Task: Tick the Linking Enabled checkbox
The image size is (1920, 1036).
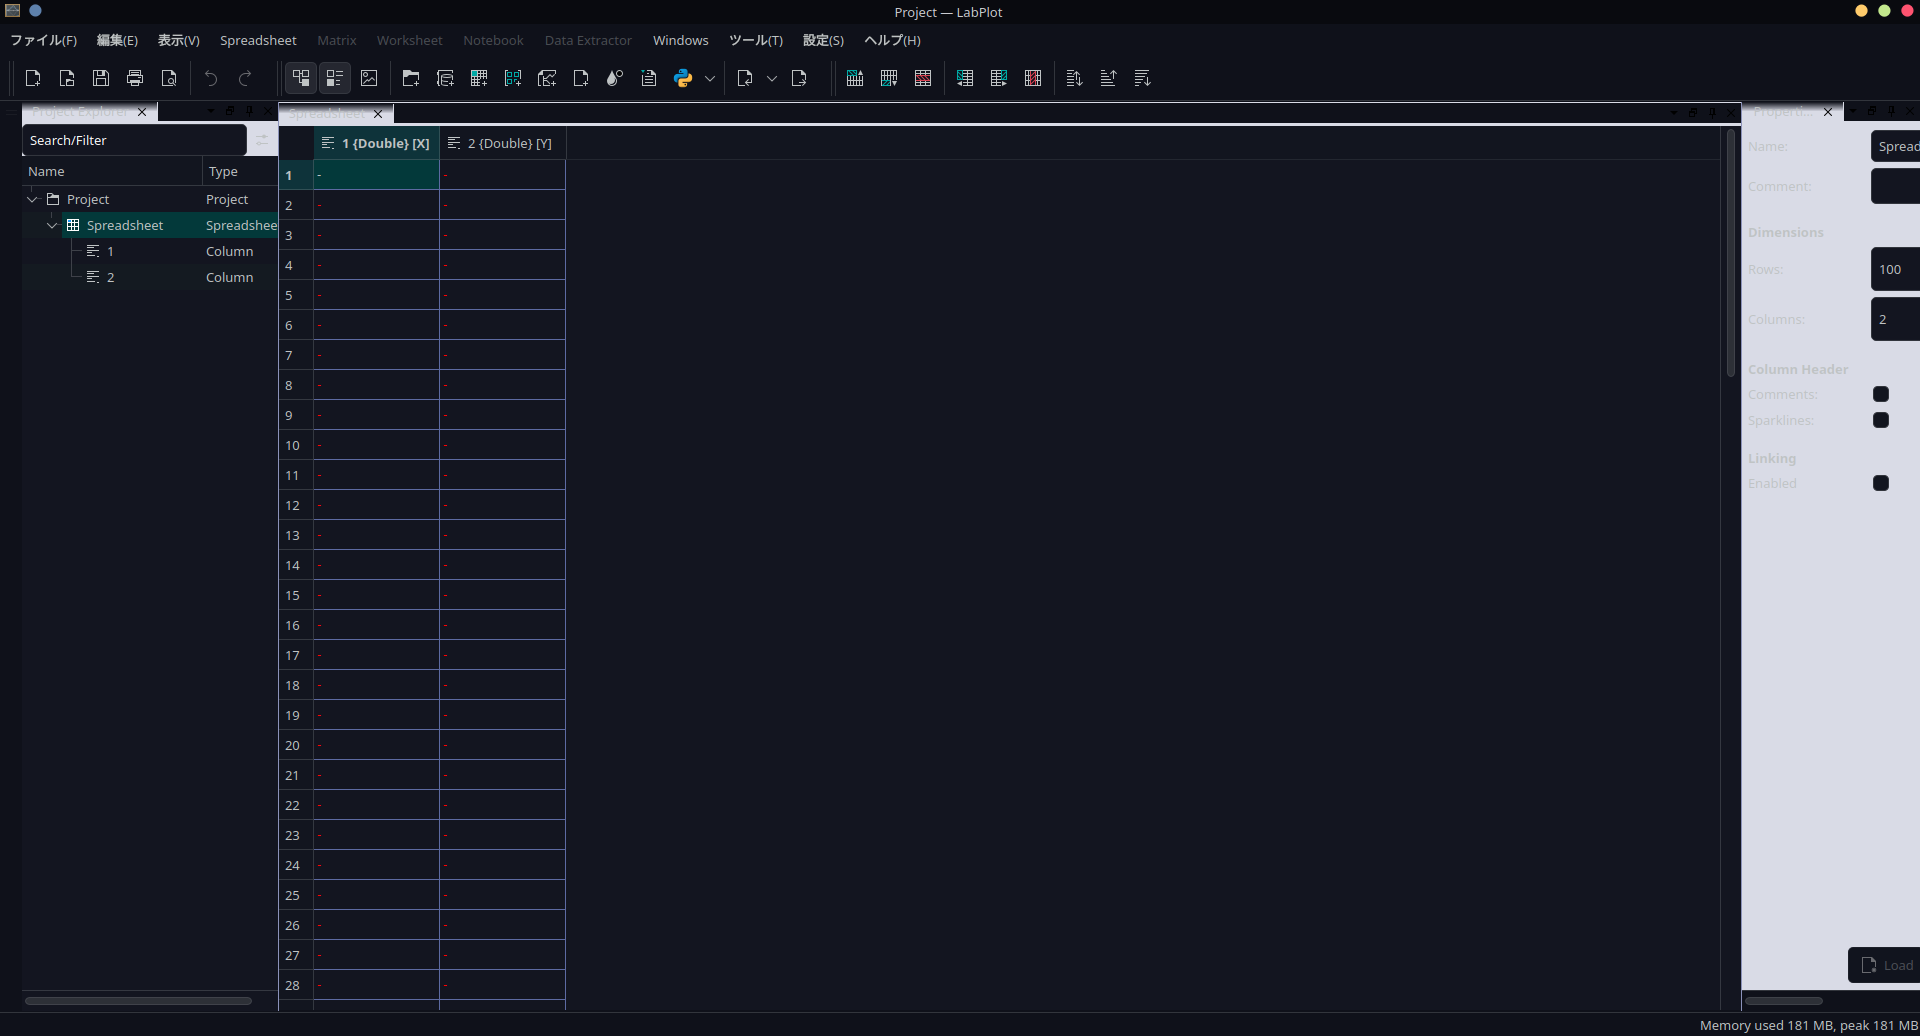Action: point(1881,483)
